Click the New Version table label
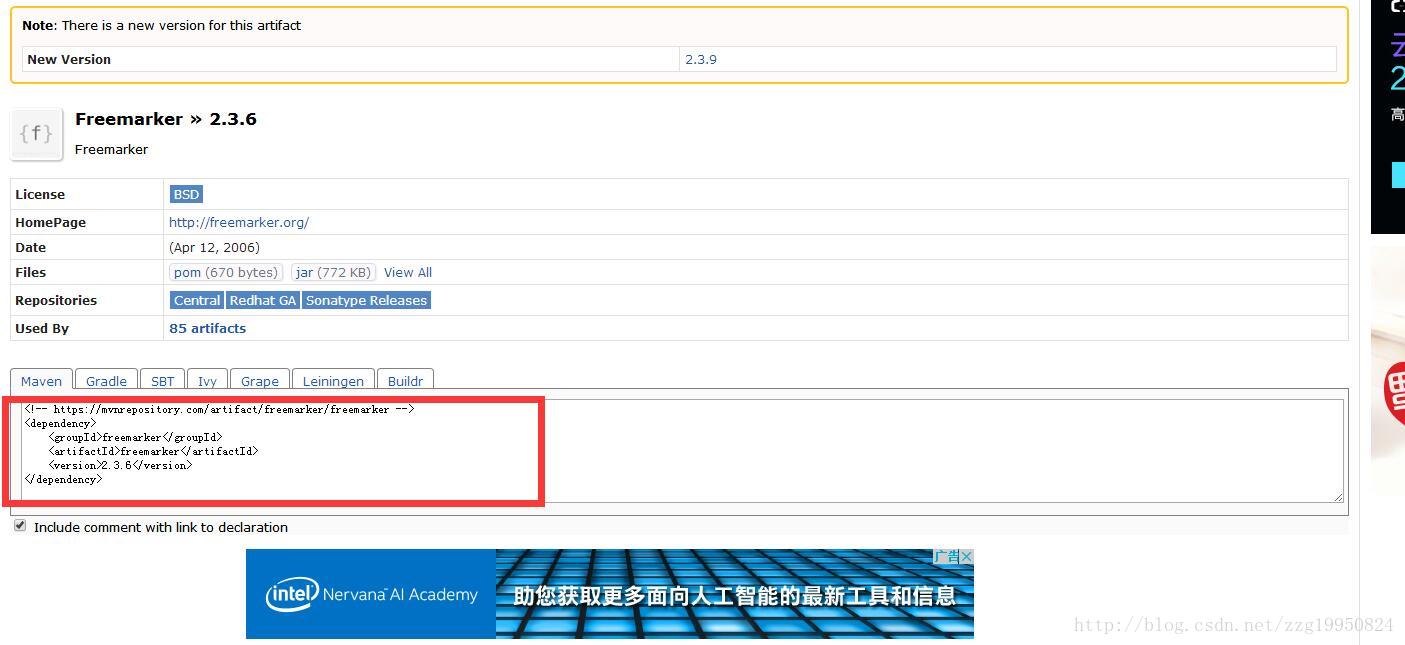Screen dimensions: 1405x645 coord(69,59)
